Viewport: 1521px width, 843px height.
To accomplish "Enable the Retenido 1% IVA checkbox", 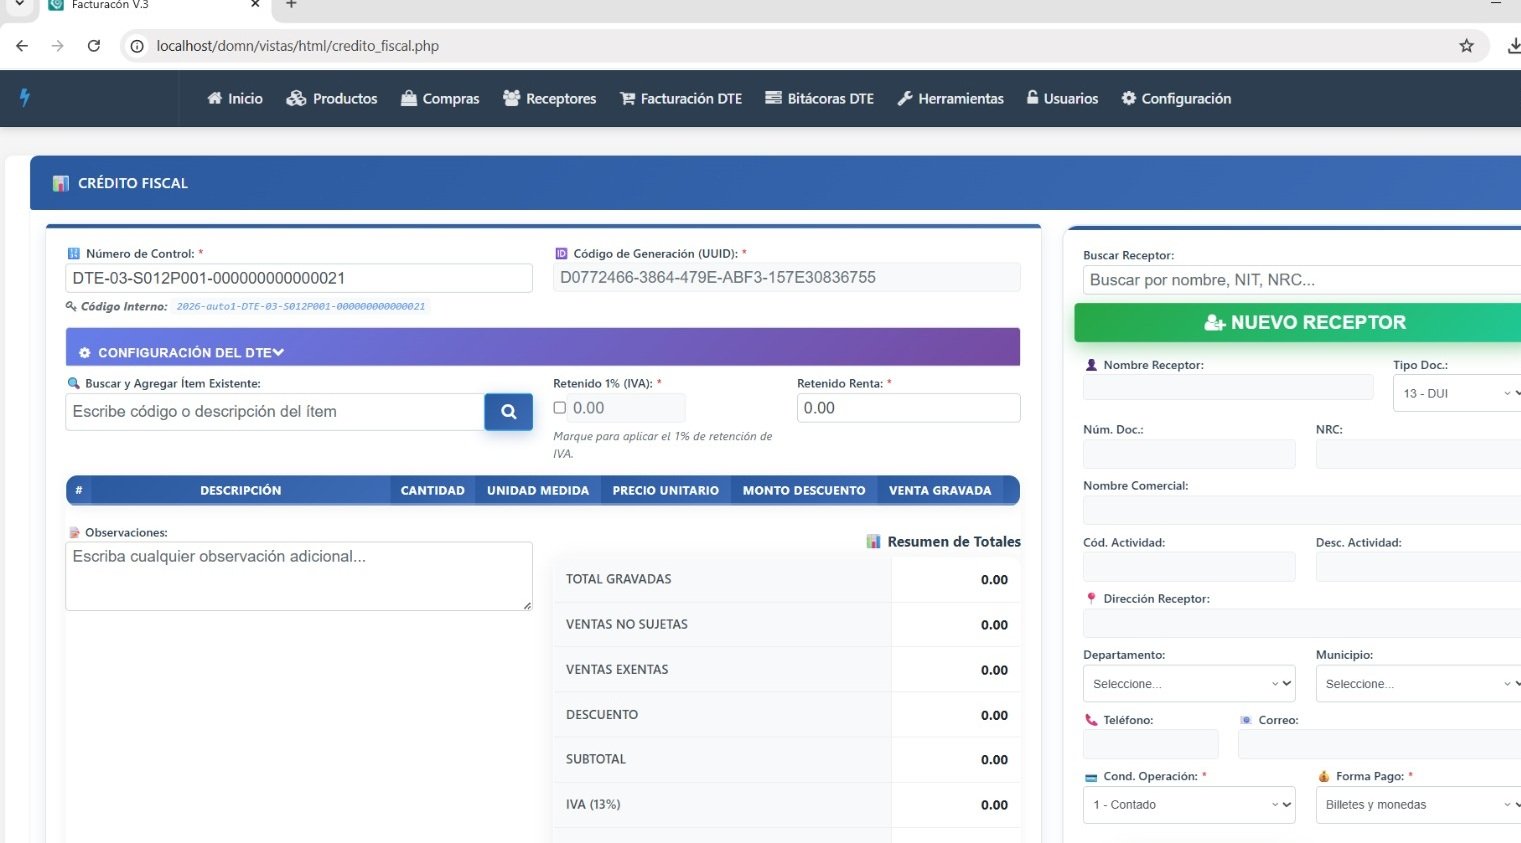I will [x=560, y=408].
